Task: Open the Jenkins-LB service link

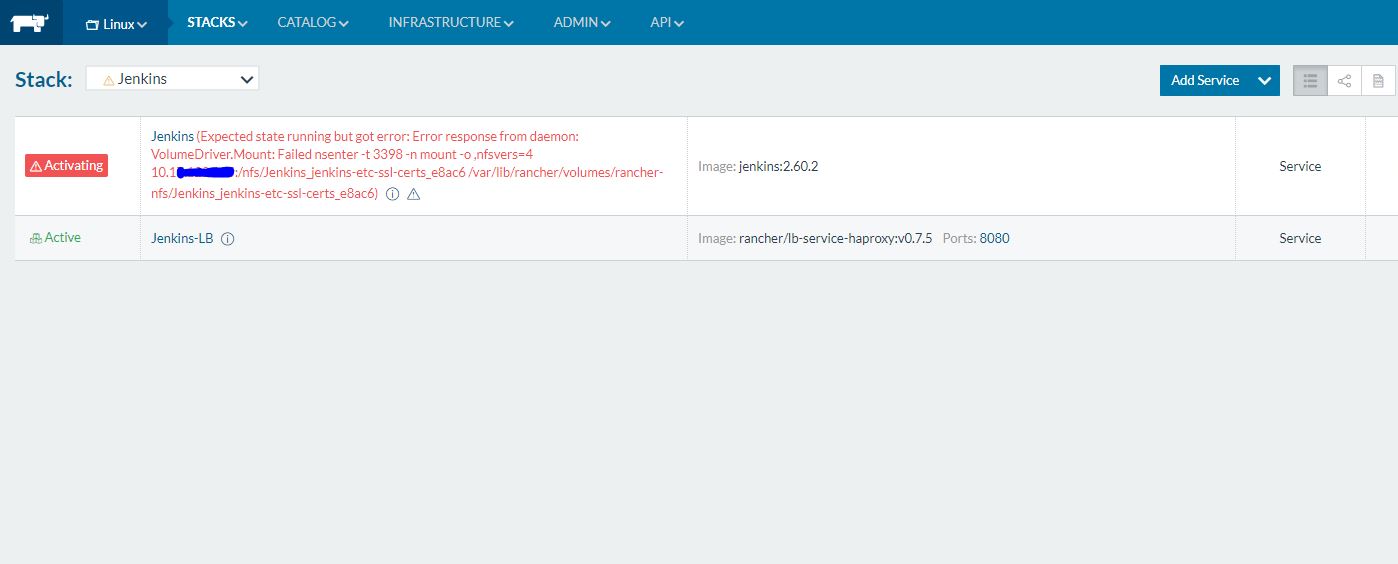Action: [x=182, y=239]
